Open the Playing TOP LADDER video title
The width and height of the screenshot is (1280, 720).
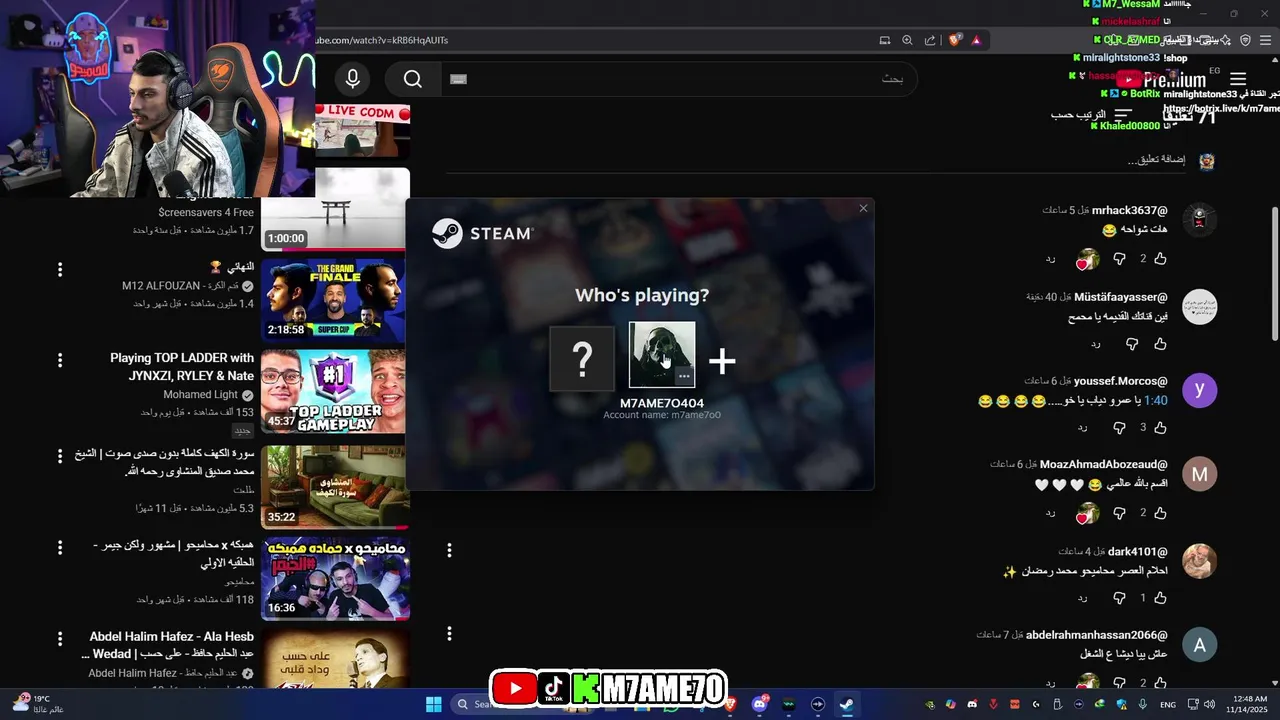pos(182,366)
